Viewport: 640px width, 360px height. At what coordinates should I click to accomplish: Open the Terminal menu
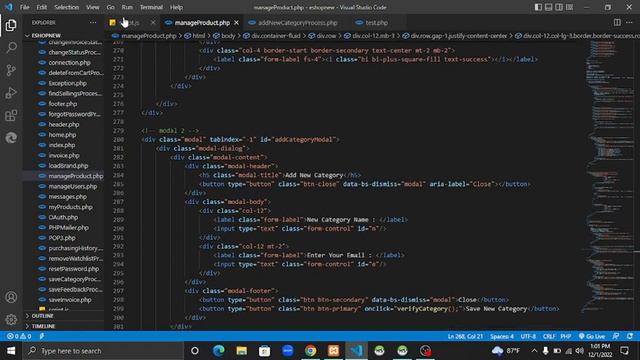[151, 7]
